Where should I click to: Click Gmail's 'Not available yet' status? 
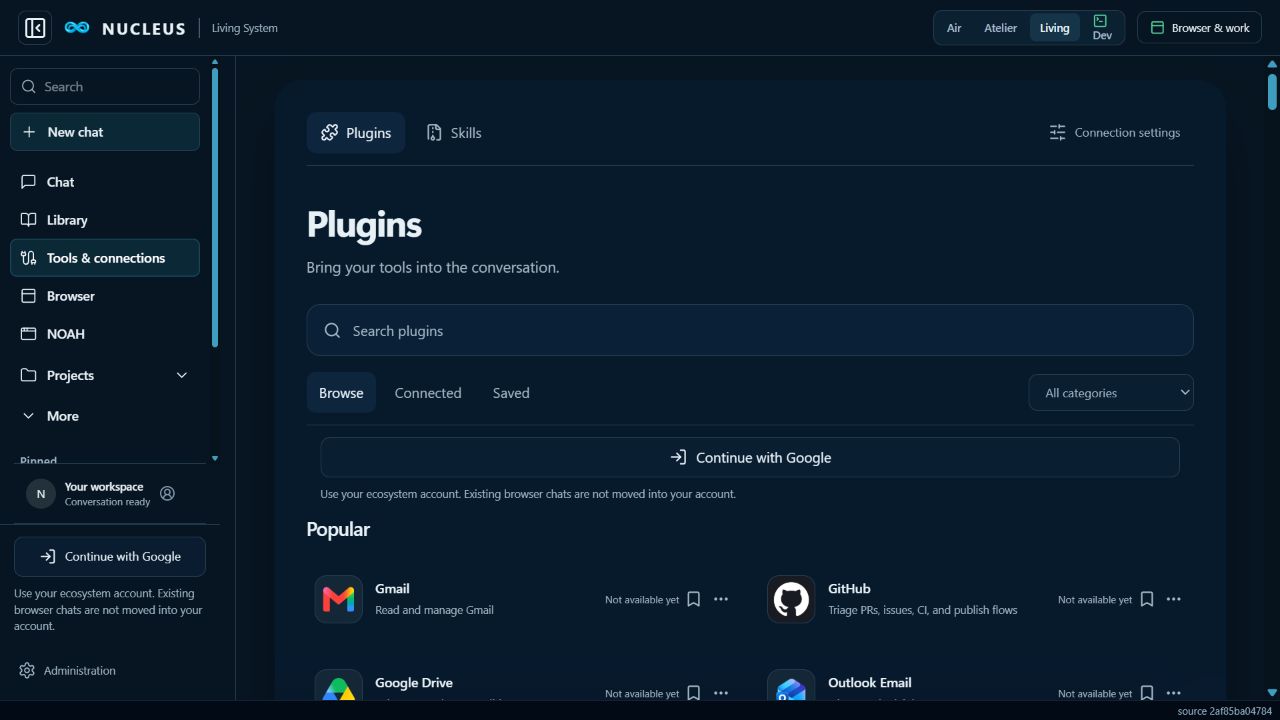point(642,600)
